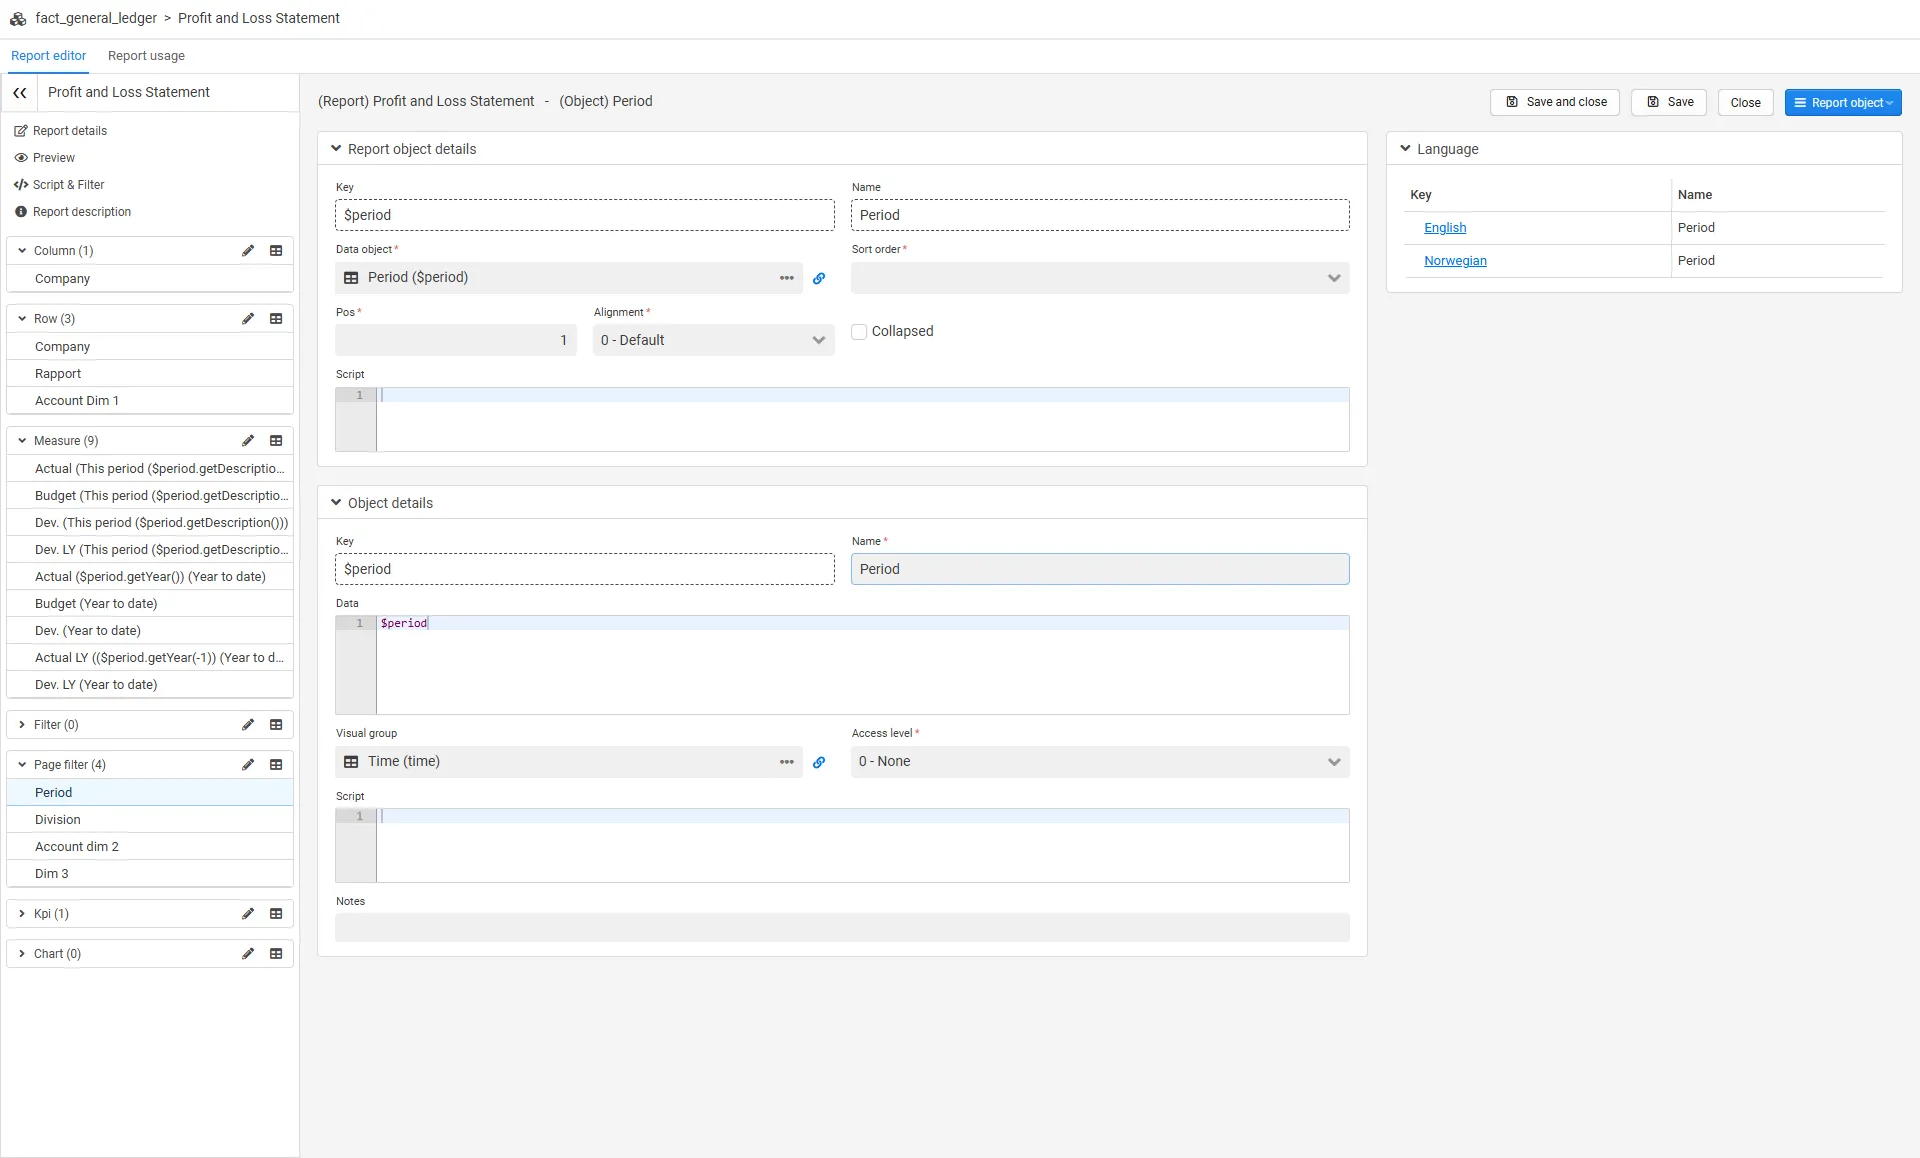Collapse Report object details section
Viewport: 1920px width, 1158px height.
point(336,149)
